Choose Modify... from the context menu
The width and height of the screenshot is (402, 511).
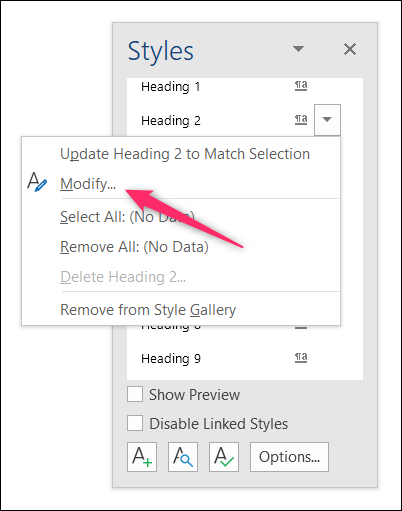point(88,184)
